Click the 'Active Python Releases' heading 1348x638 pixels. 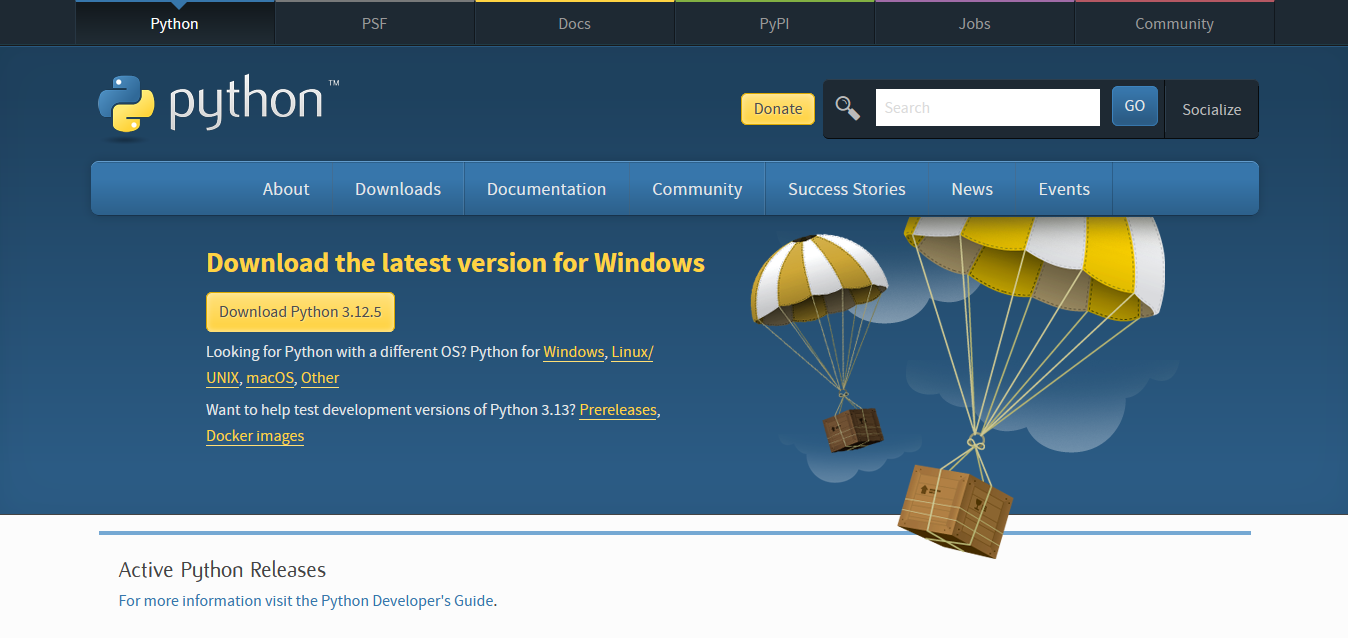point(222,570)
